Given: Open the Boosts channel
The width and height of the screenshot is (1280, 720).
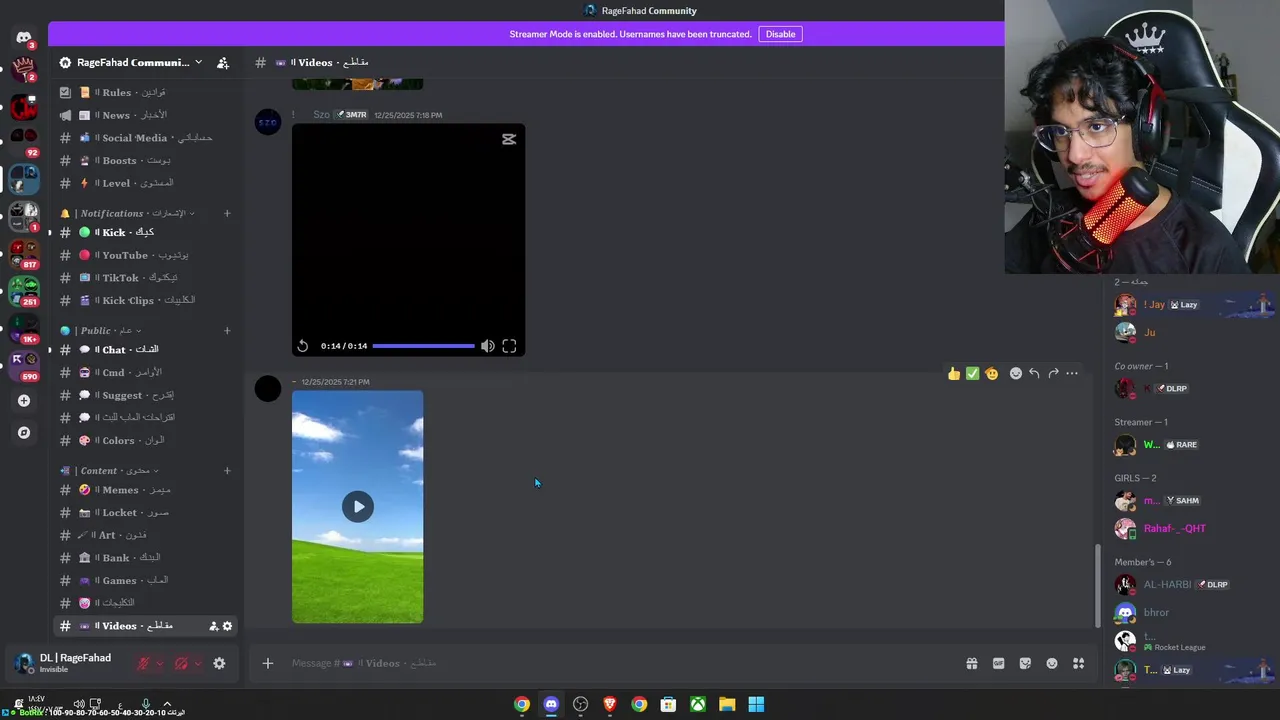Looking at the screenshot, I should (145, 160).
